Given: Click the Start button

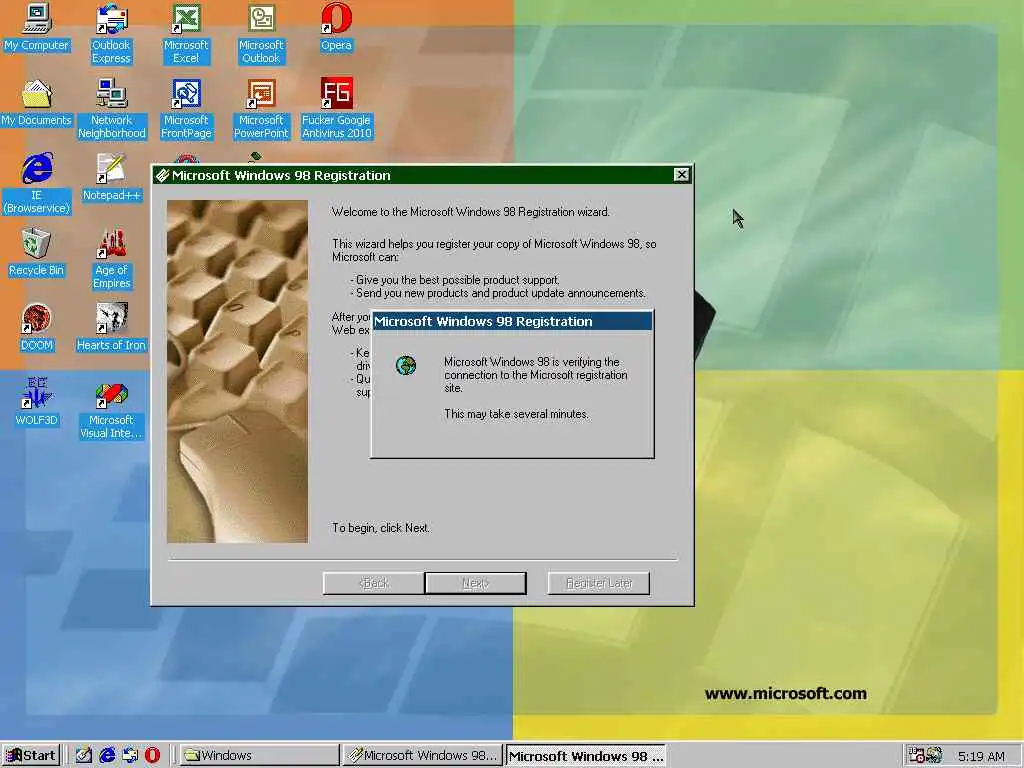Looking at the screenshot, I should [31, 756].
